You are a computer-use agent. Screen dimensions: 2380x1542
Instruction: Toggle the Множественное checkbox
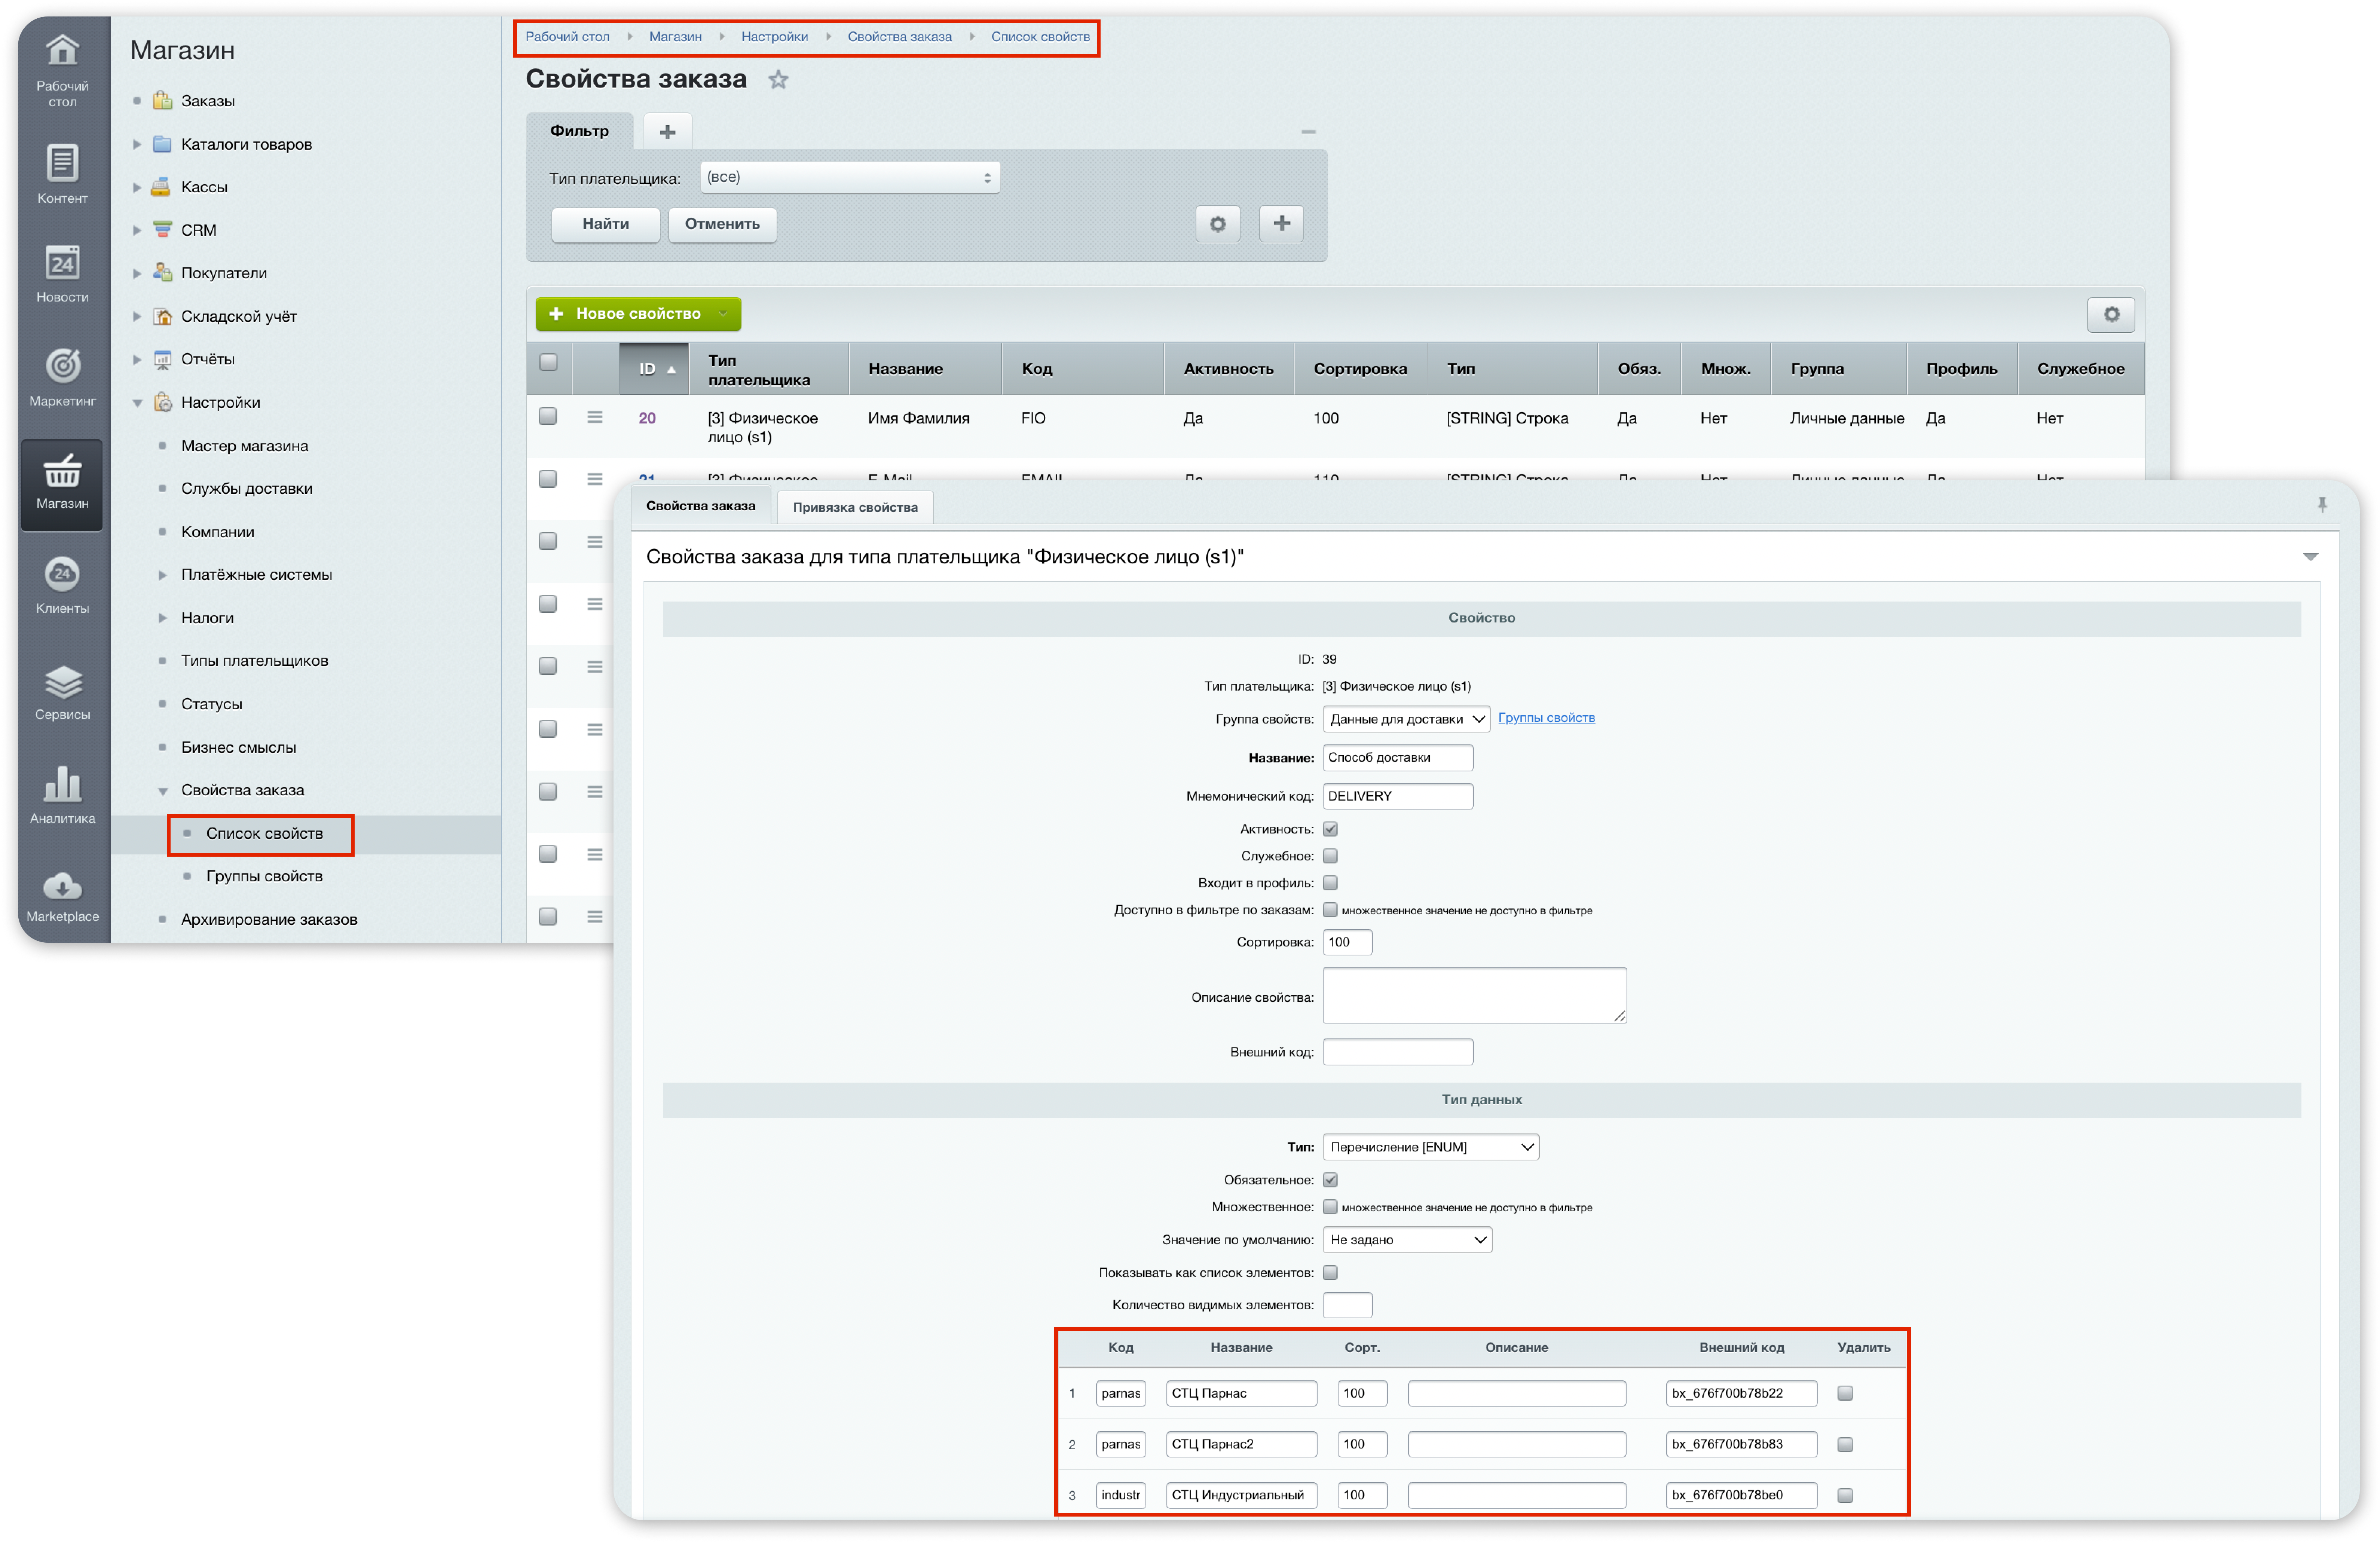(x=1330, y=1207)
